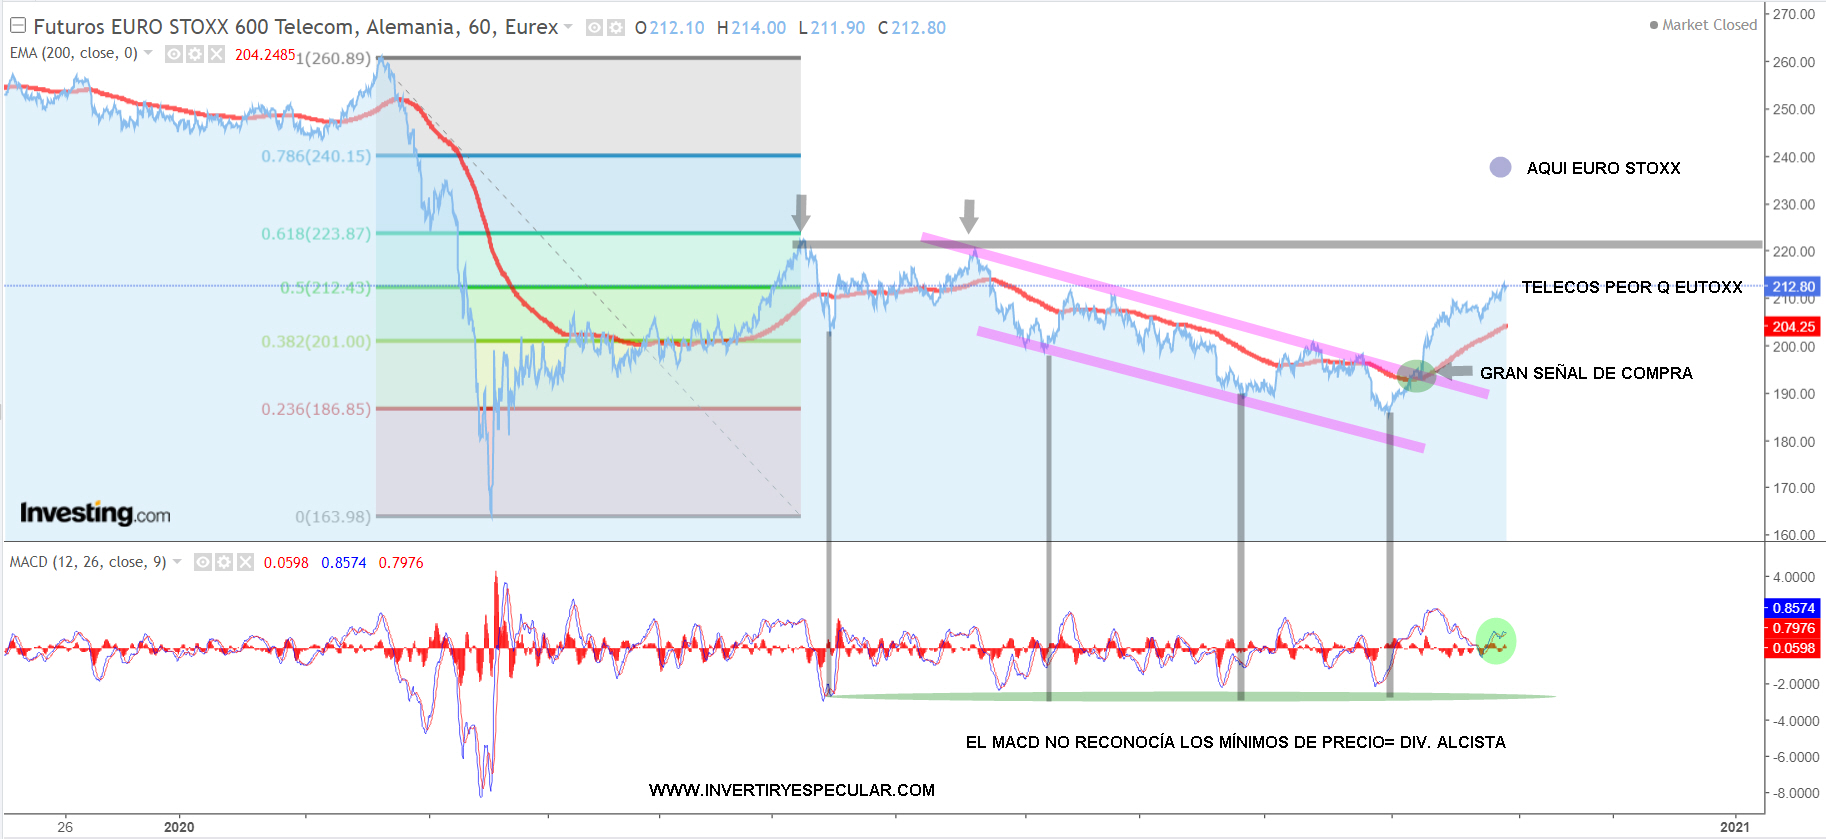This screenshot has height=839, width=1826.
Task: Click the red 204.25 EMA value label on axis
Action: 1793,326
